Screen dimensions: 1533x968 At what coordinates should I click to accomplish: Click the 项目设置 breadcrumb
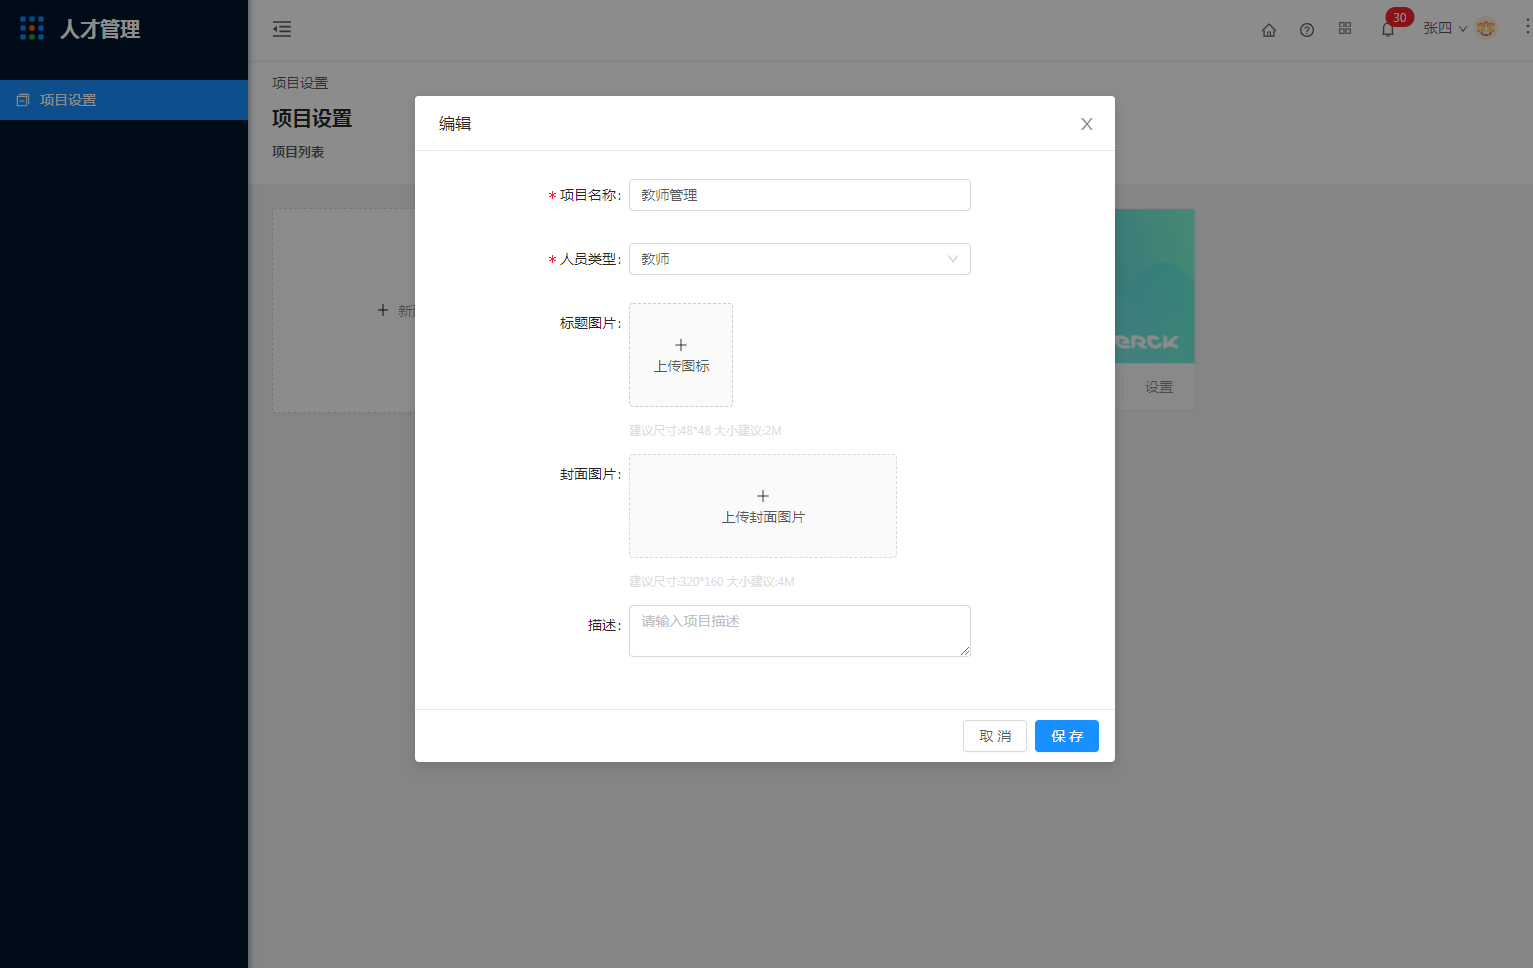tap(300, 83)
